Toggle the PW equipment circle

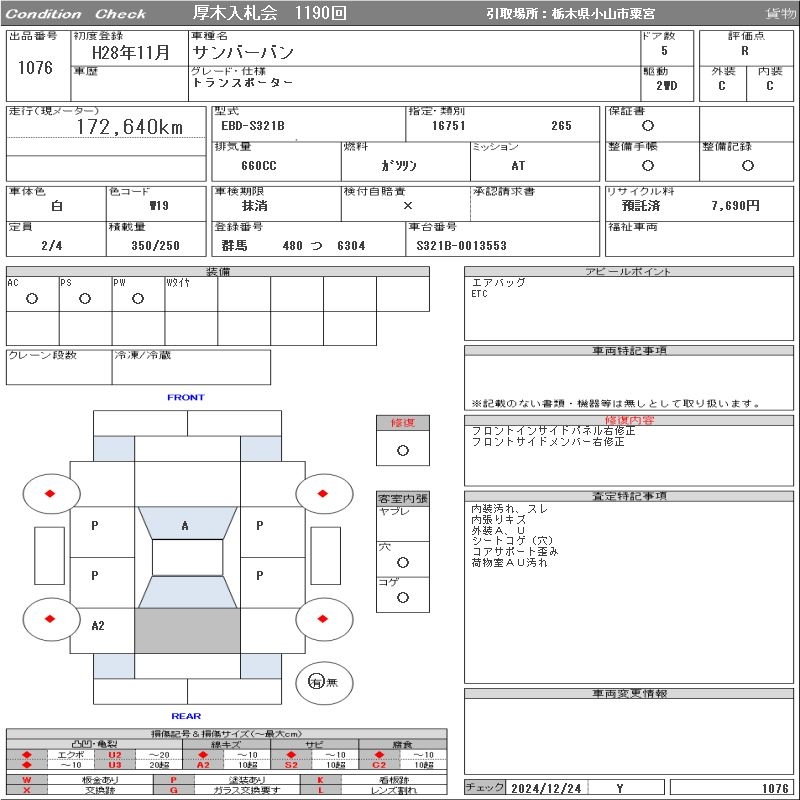click(x=137, y=298)
